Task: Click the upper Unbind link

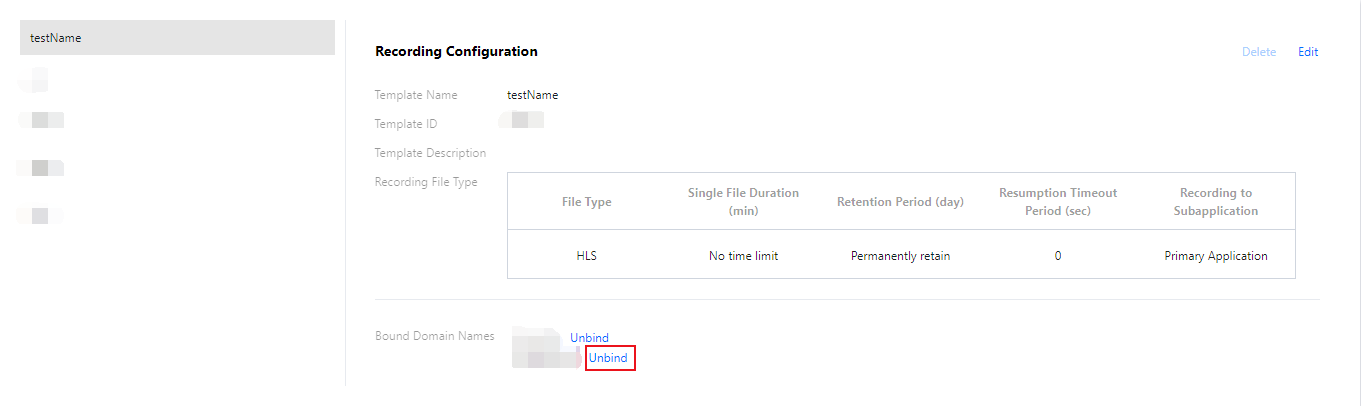Action: pos(589,338)
